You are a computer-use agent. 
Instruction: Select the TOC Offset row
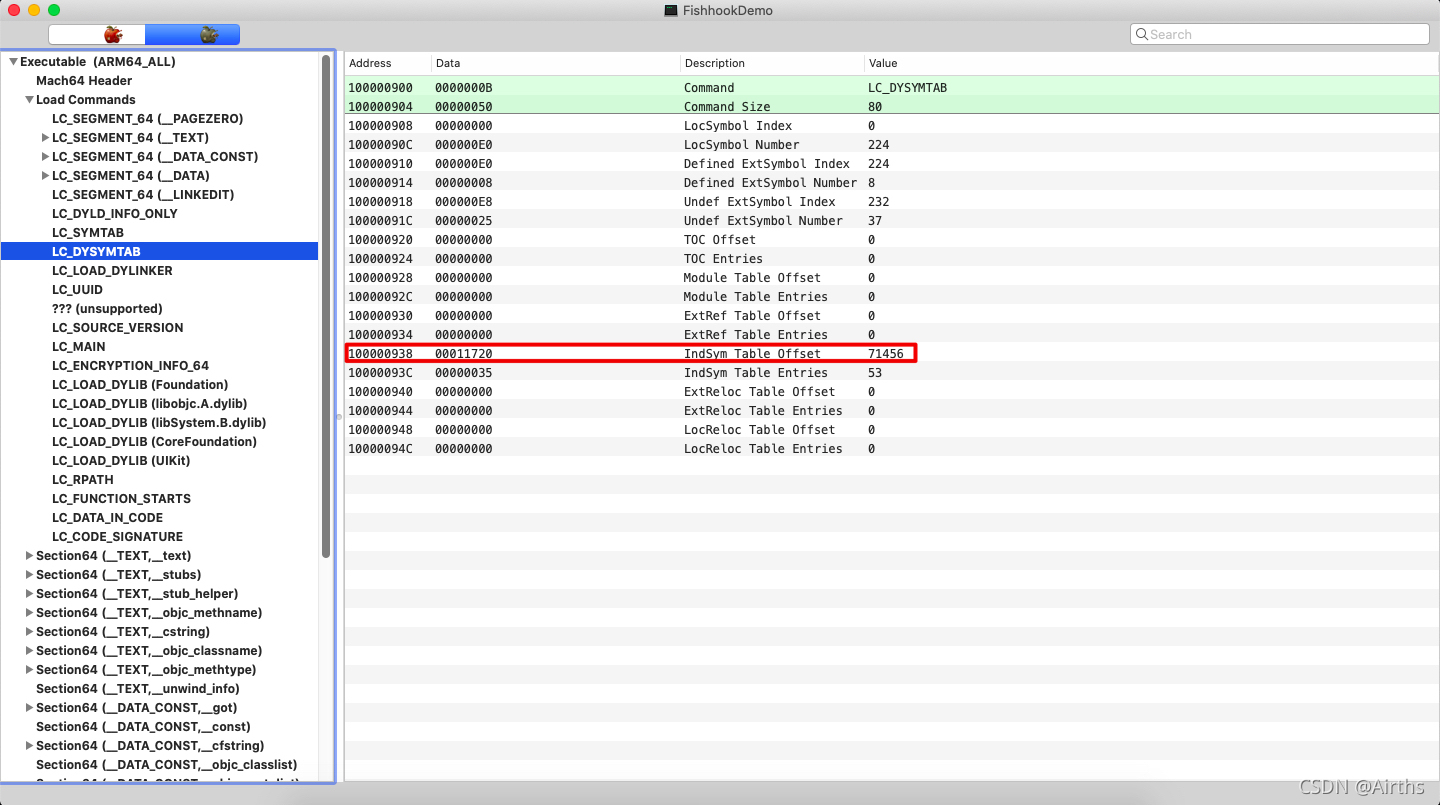892,240
